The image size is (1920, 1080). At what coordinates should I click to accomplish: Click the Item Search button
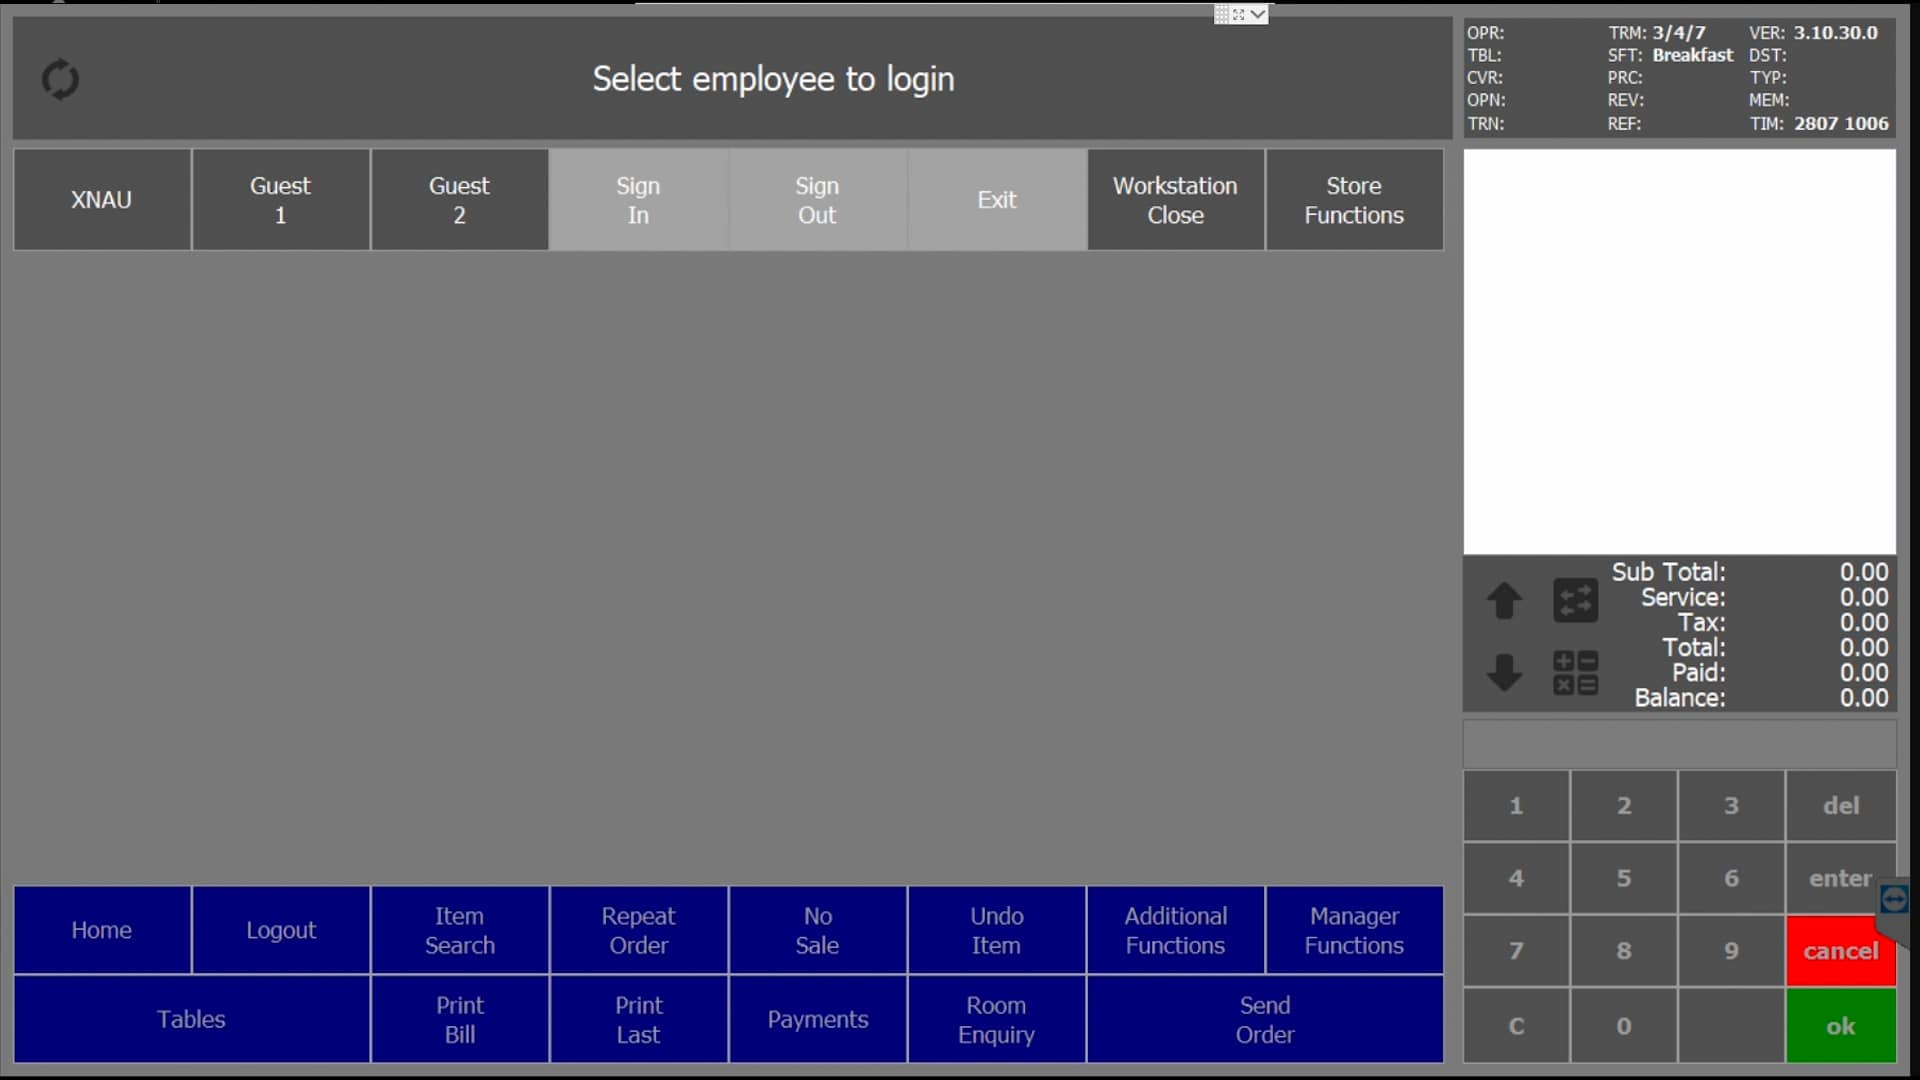pyautogui.click(x=459, y=929)
